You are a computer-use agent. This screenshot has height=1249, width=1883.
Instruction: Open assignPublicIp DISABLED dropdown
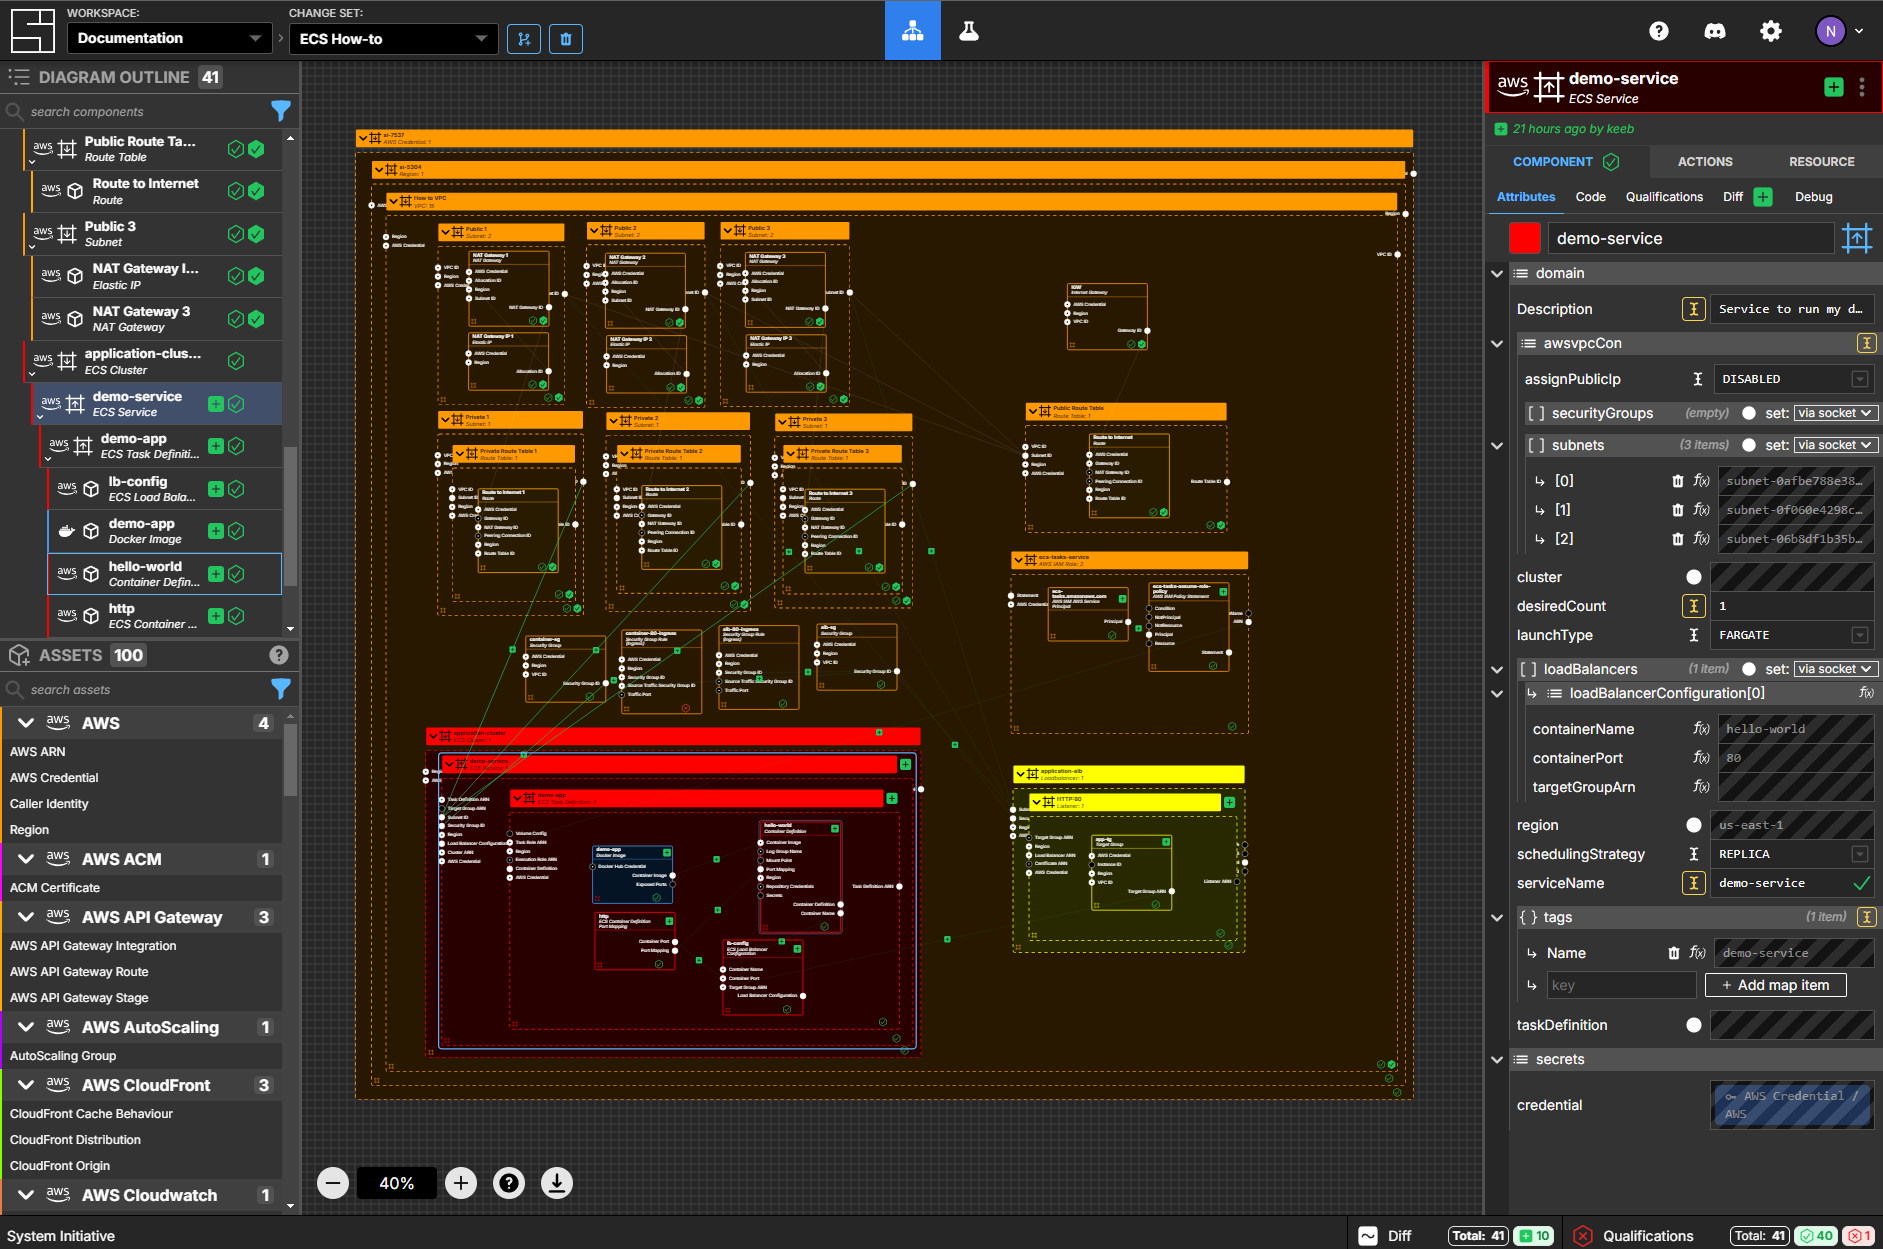tap(1793, 379)
